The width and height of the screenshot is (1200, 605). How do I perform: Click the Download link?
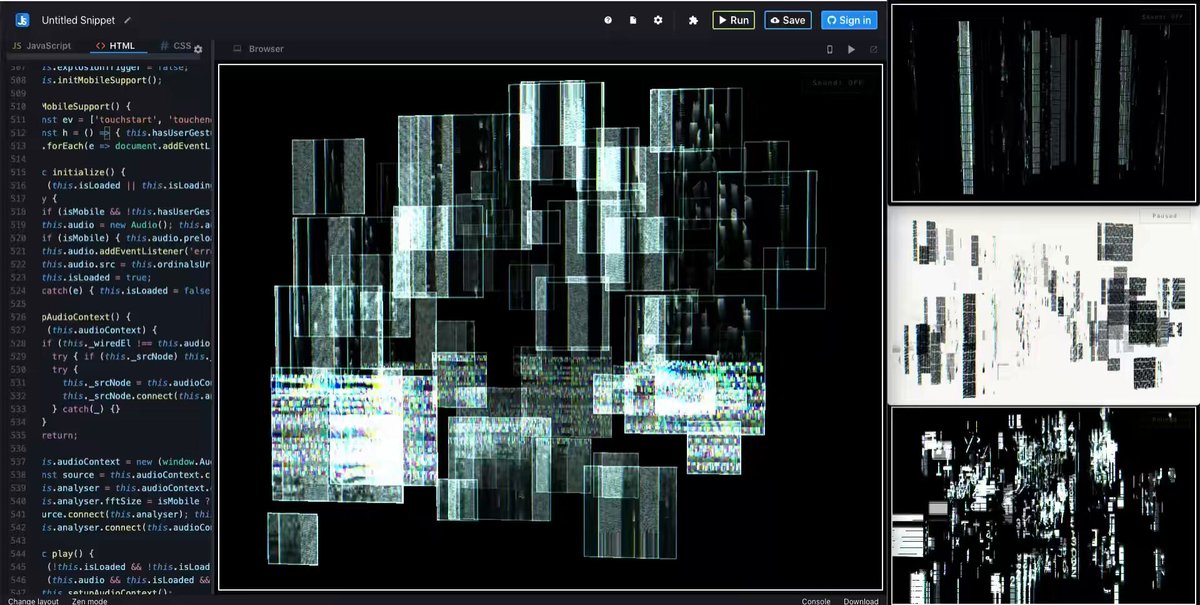[861, 601]
